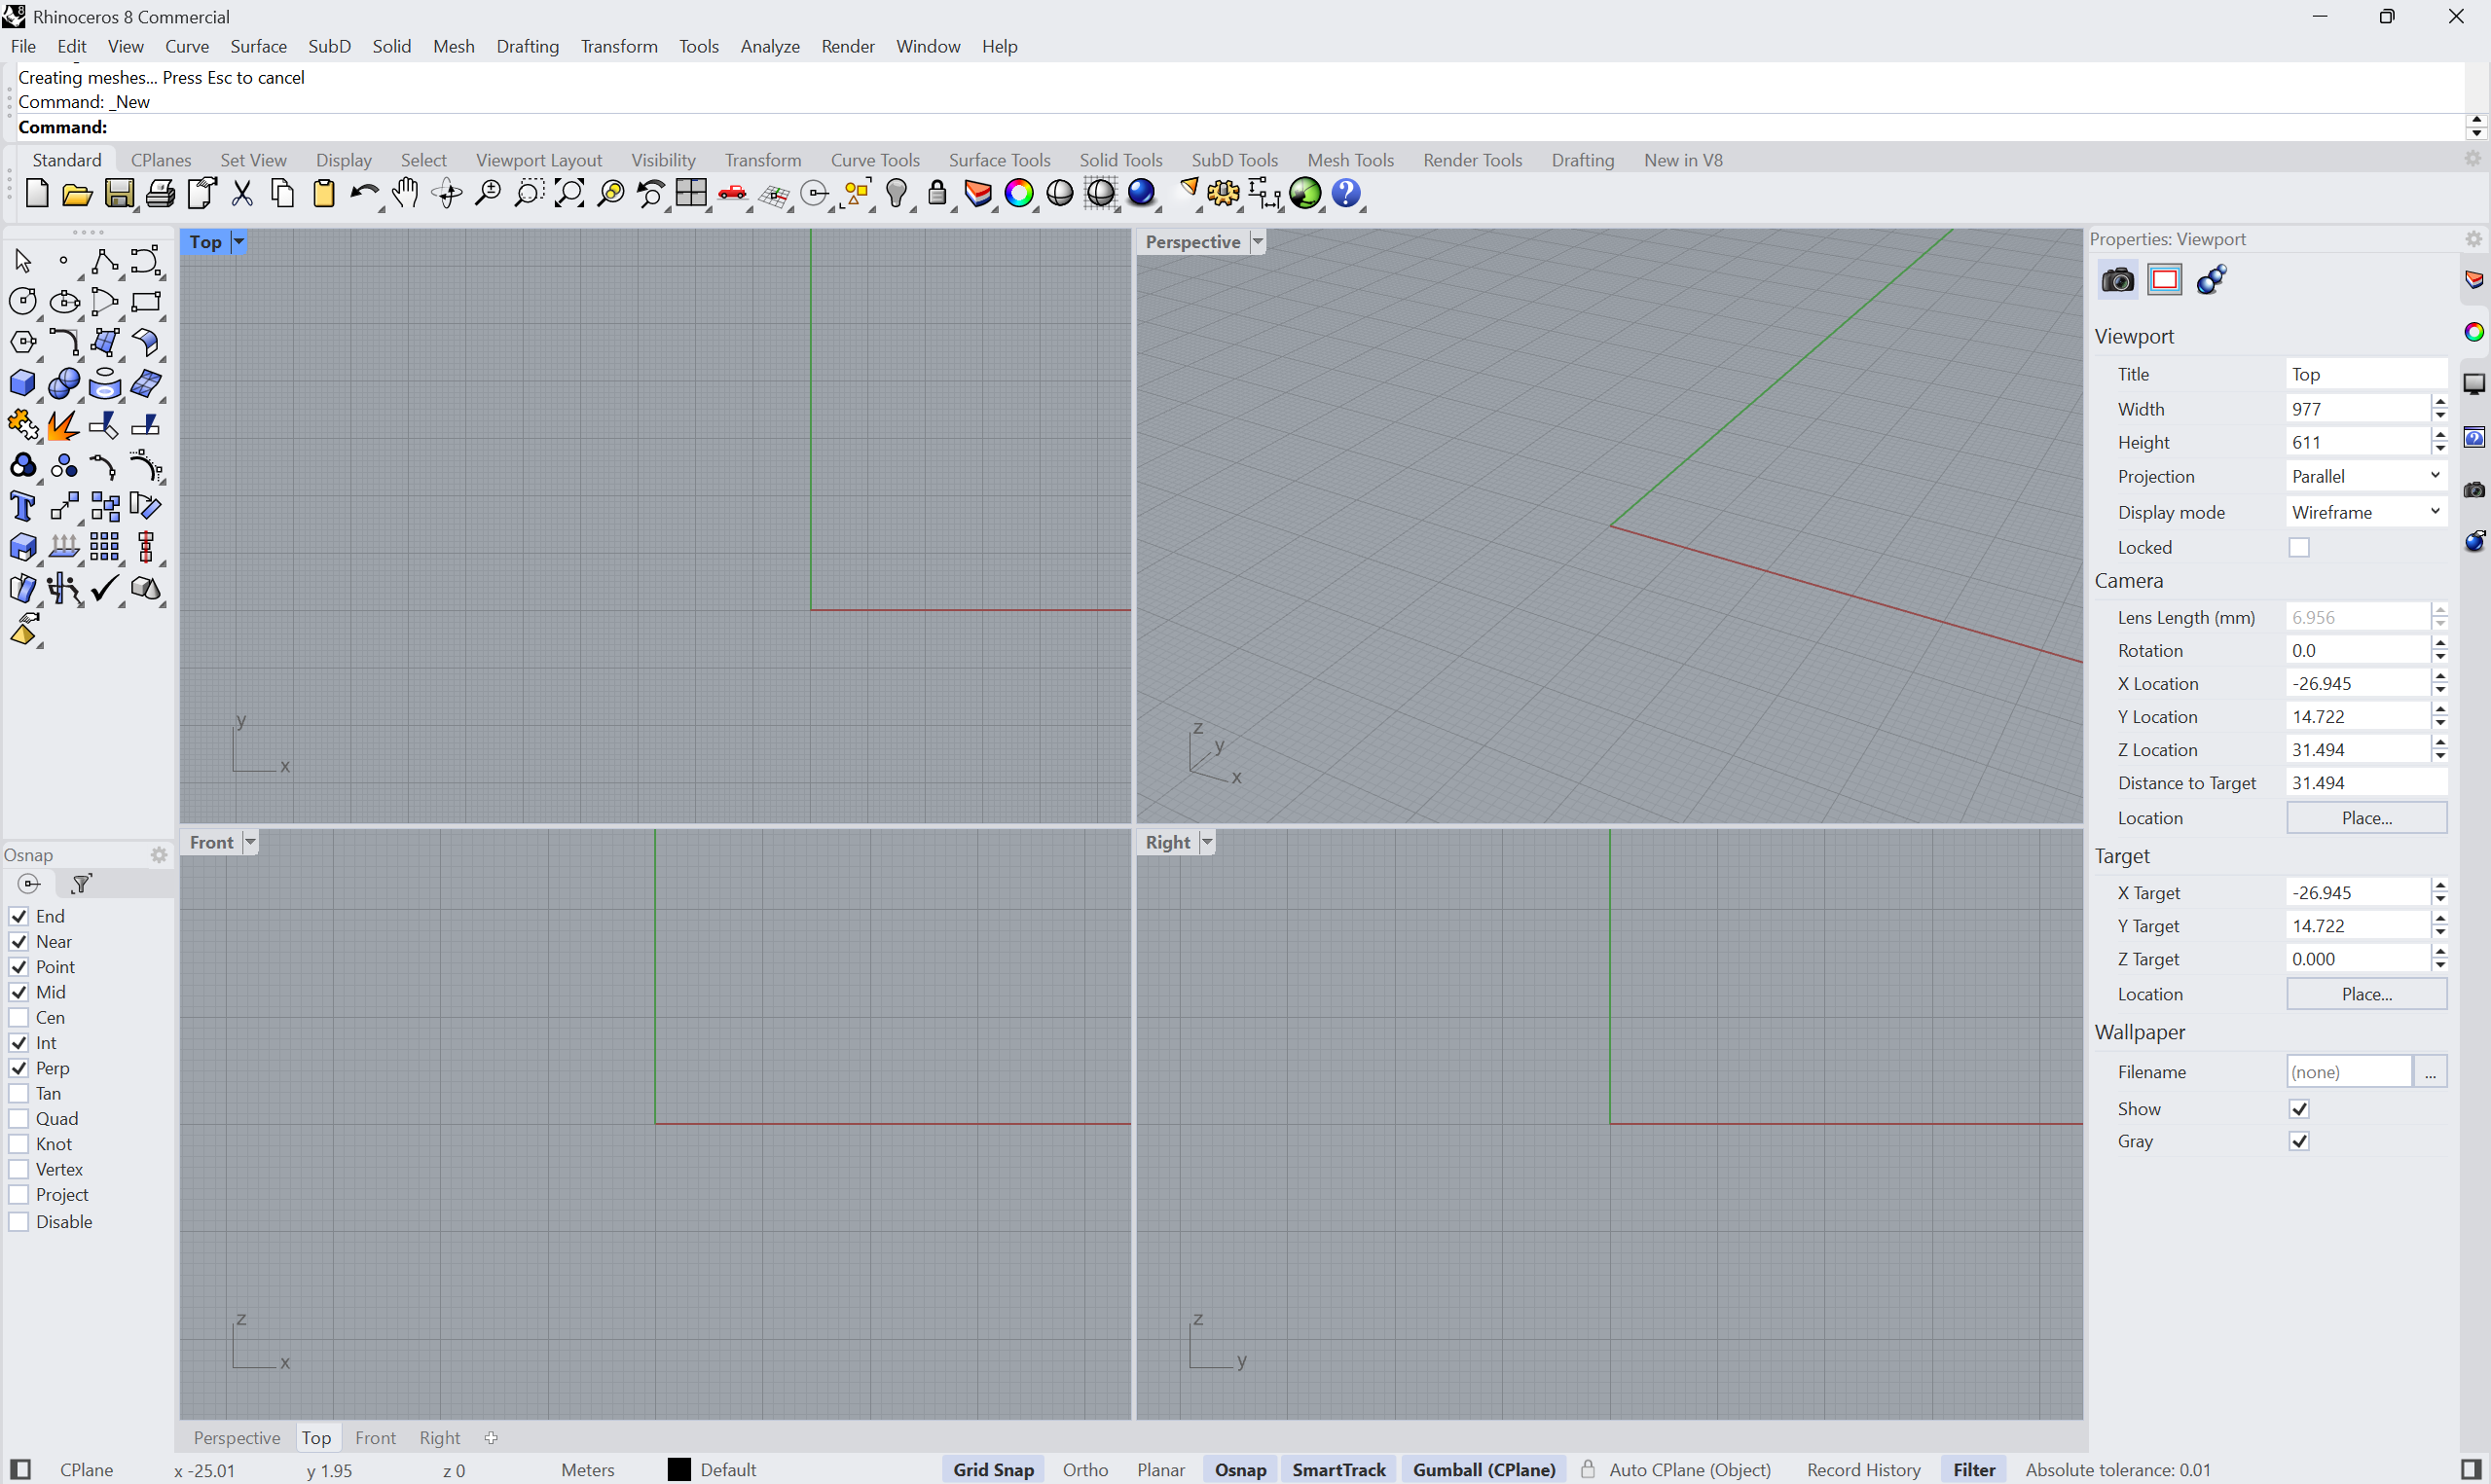The image size is (2491, 1484).
Task: Open the Analyze menu
Action: pyautogui.click(x=770, y=46)
